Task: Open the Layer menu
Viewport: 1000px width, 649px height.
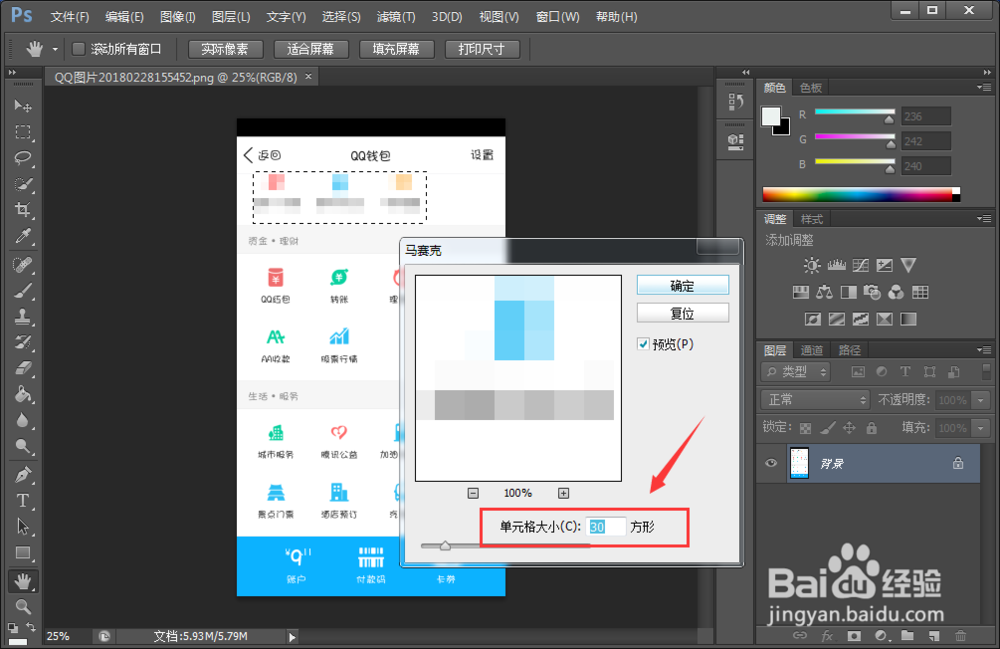Action: (x=231, y=17)
